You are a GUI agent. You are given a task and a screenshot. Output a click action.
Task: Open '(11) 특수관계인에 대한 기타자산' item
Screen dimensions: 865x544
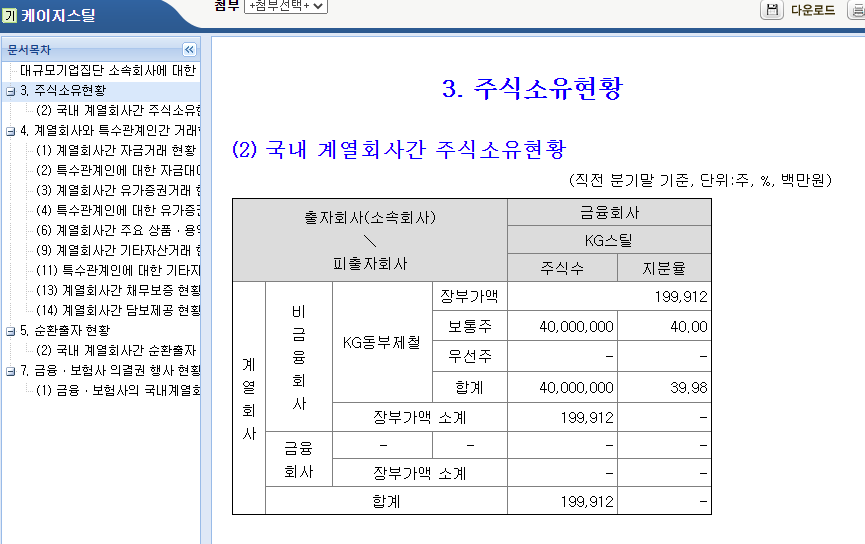118,270
